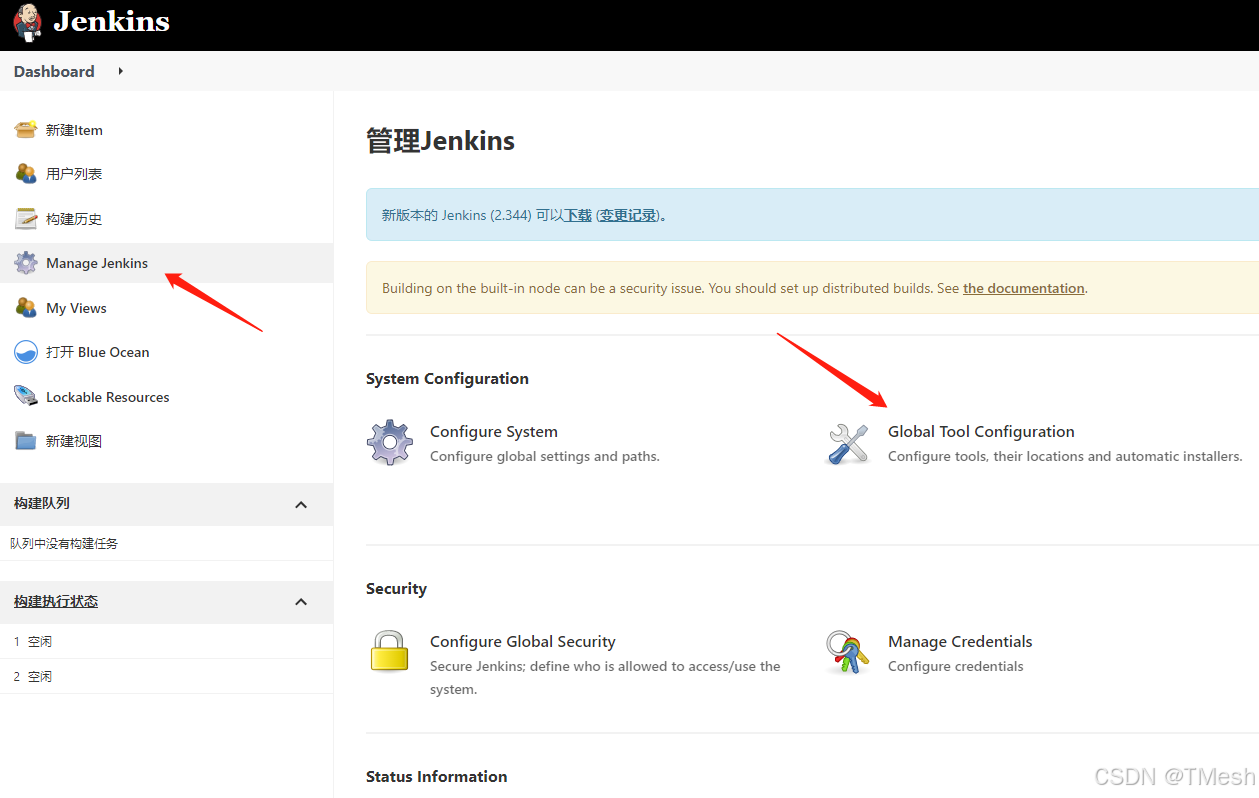This screenshot has width=1259, height=798.
Task: Click the Status Information section heading
Action: point(436,777)
